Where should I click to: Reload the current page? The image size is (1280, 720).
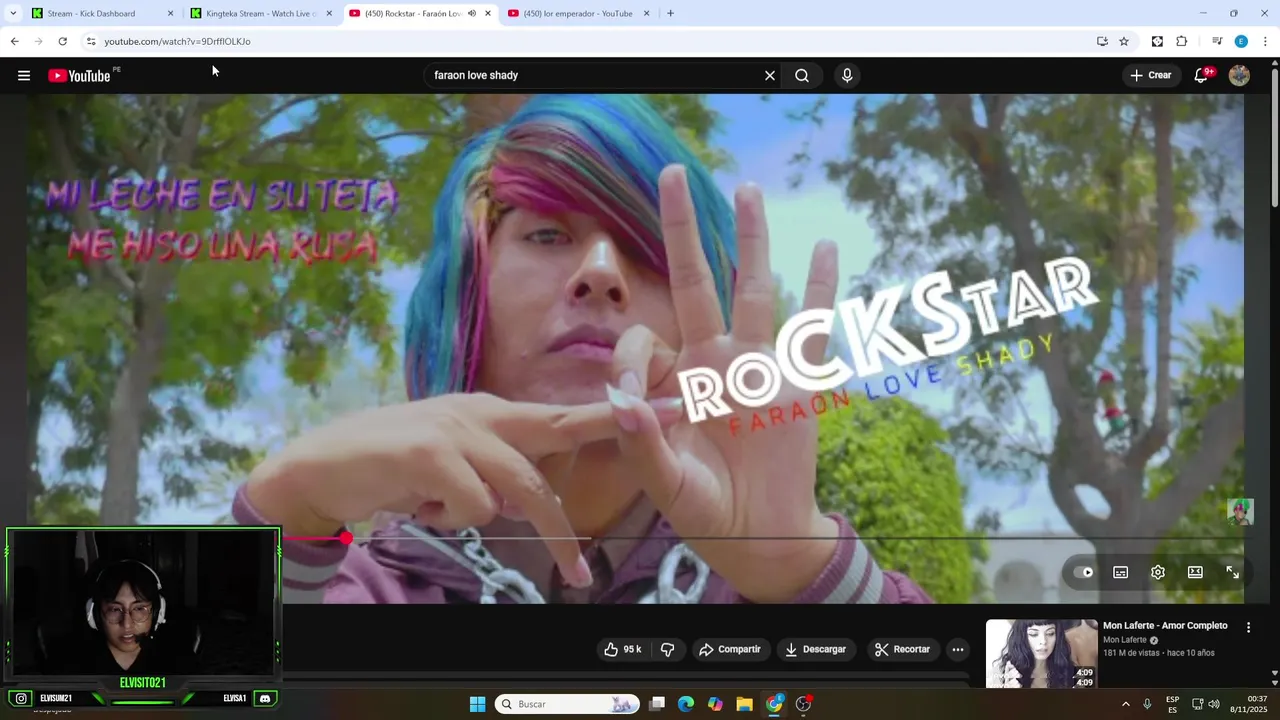[x=62, y=41]
